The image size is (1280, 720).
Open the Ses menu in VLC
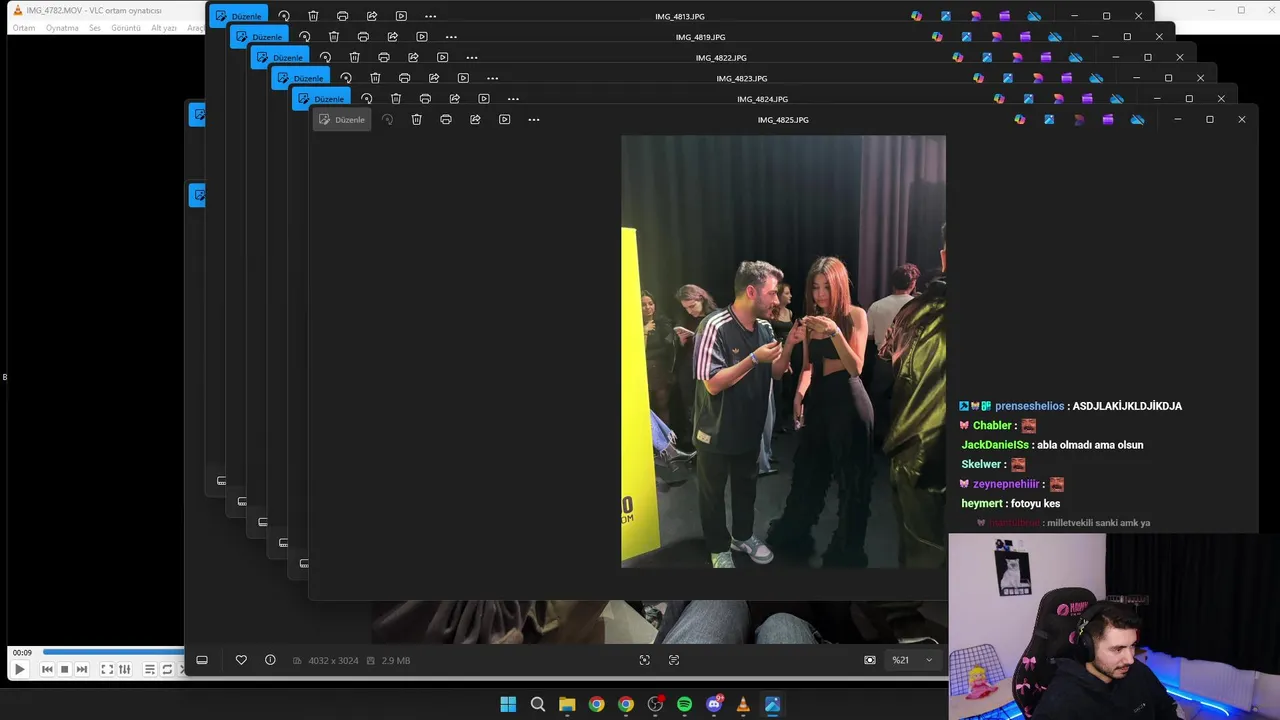95,28
